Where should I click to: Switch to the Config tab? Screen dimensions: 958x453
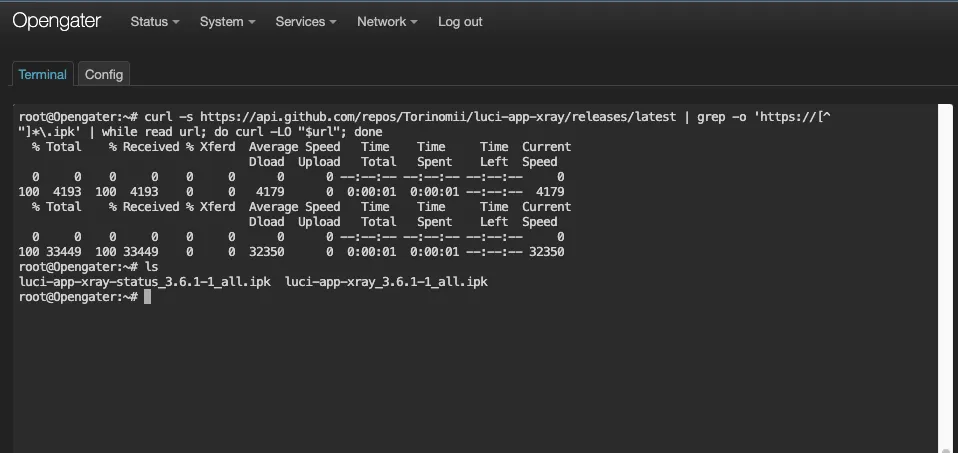tap(104, 74)
